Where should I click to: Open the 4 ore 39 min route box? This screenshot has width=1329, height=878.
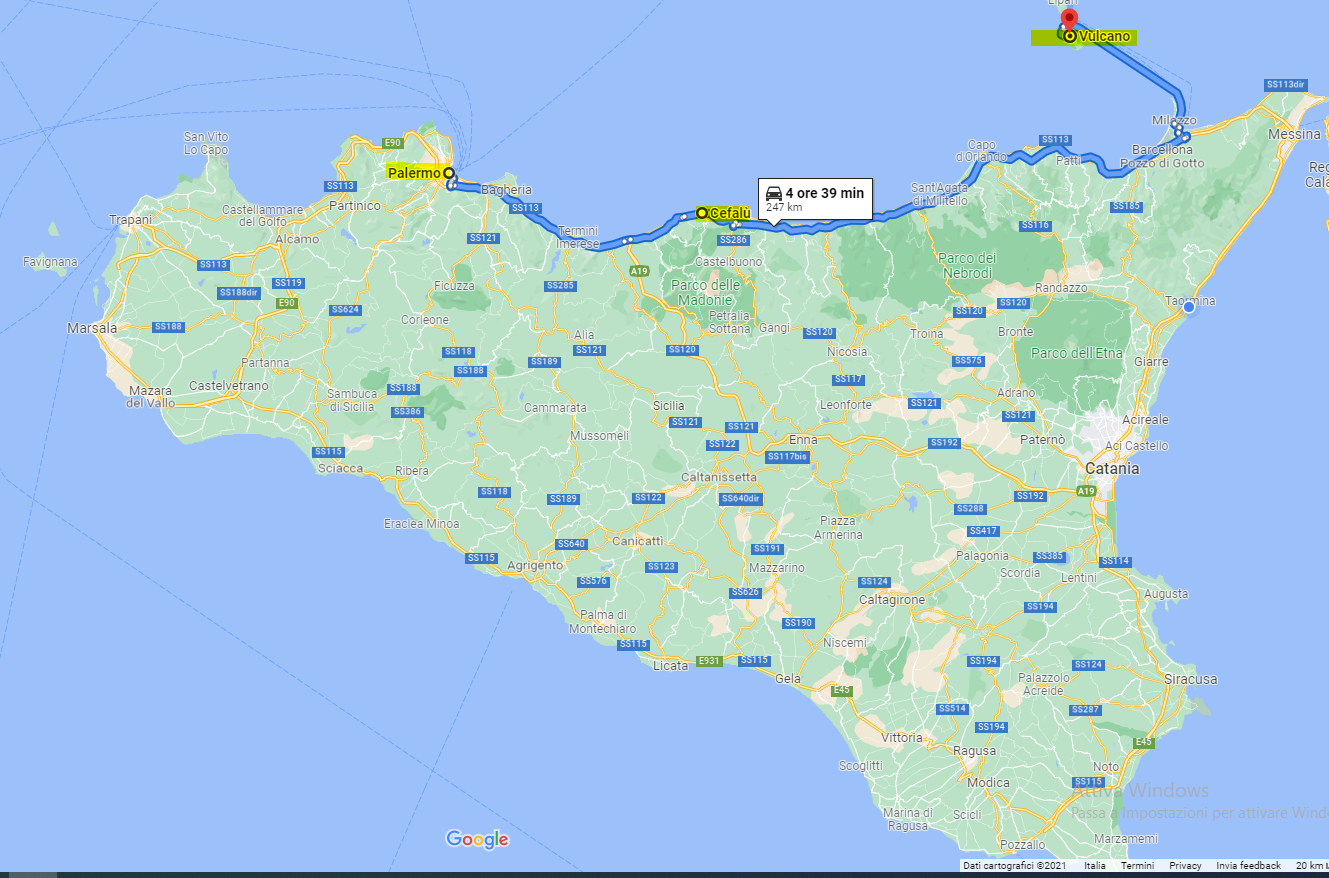click(x=815, y=199)
